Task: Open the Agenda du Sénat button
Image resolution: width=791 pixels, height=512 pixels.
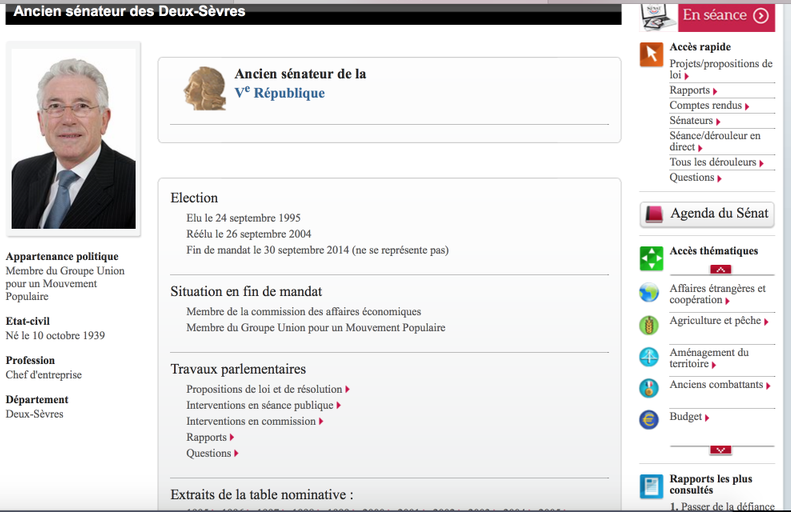Action: [x=707, y=214]
